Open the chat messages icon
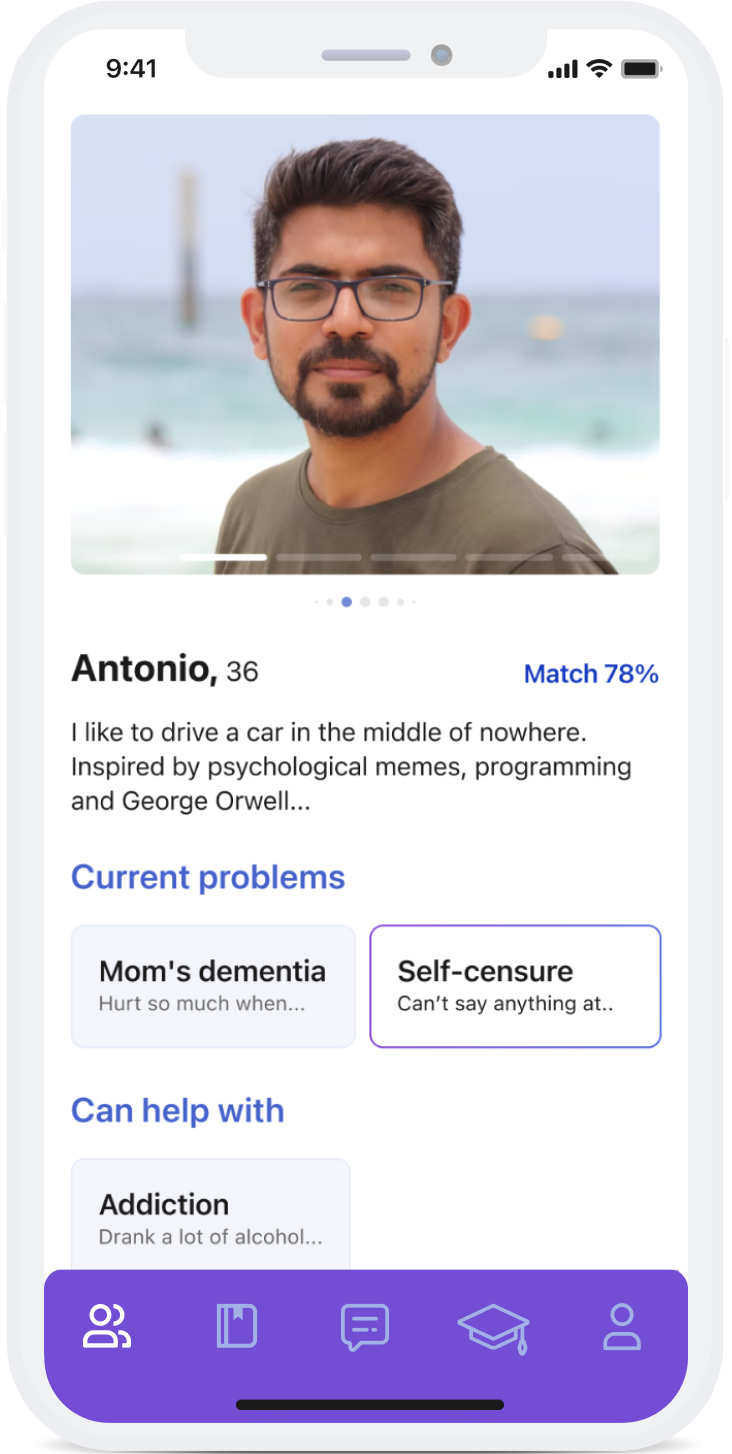Viewport: 732px width, 1454px height. coord(365,1328)
